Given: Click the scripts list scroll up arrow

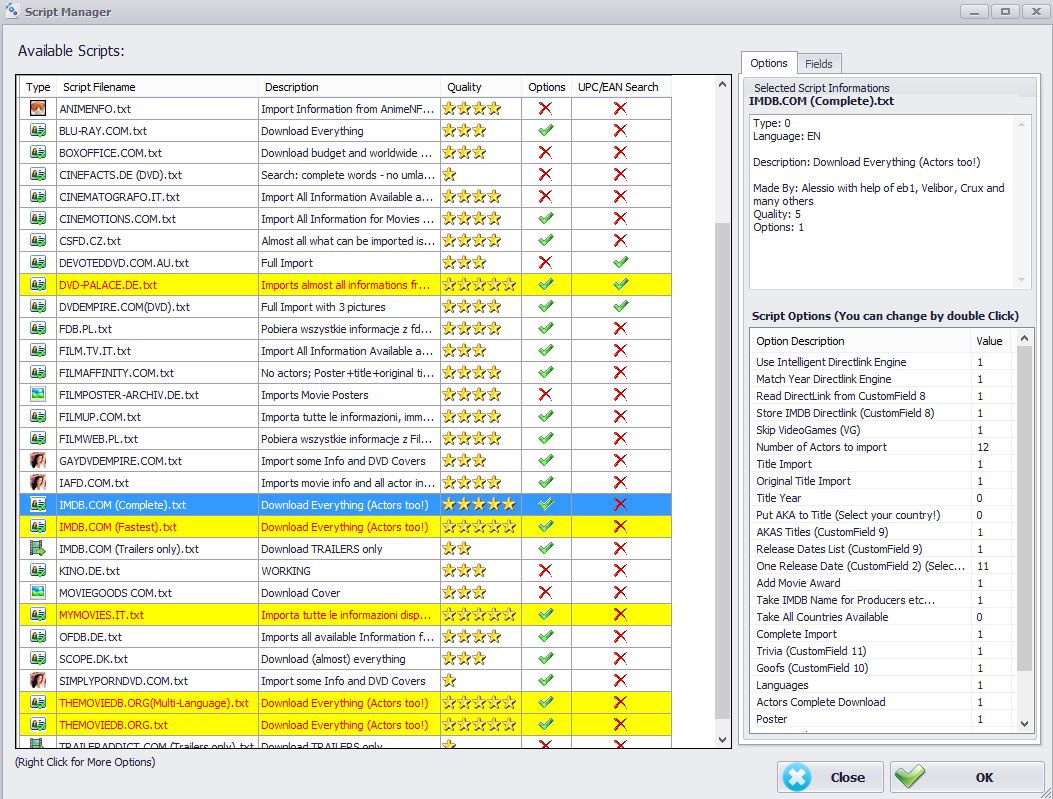Looking at the screenshot, I should 723,85.
